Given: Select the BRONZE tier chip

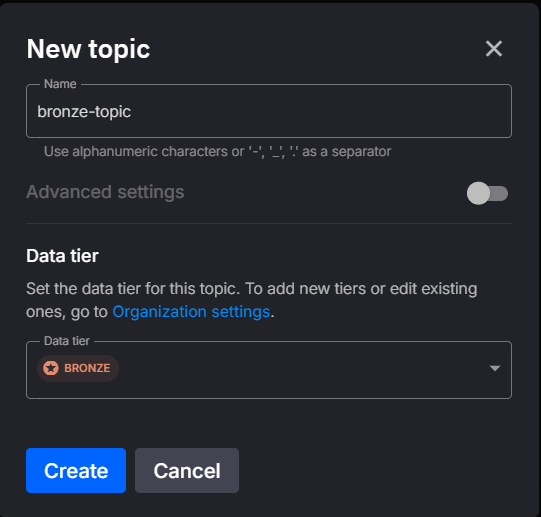Looking at the screenshot, I should tap(78, 368).
